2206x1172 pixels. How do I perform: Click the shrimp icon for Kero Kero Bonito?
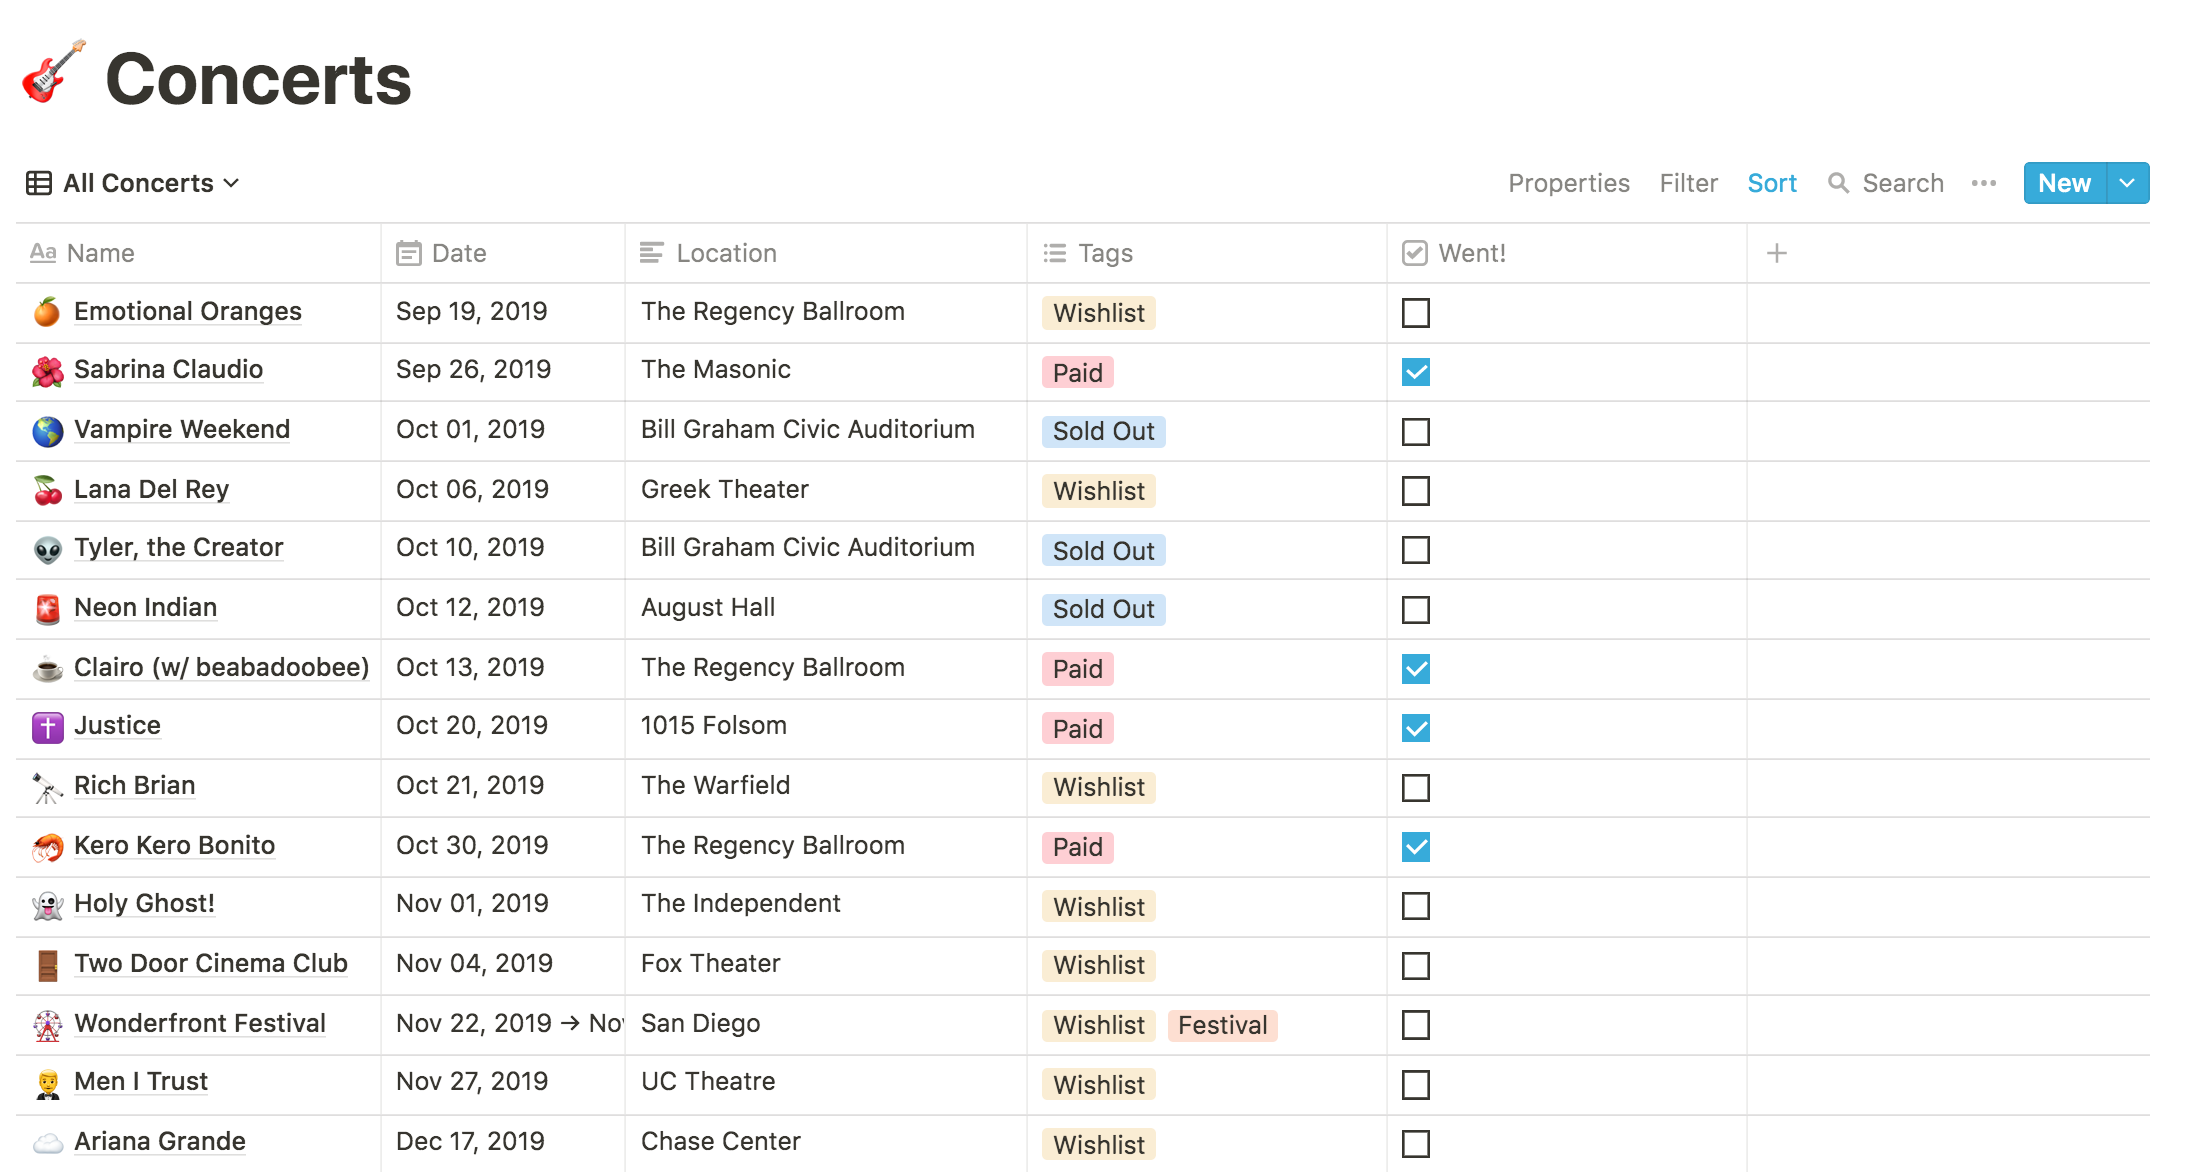(x=47, y=847)
